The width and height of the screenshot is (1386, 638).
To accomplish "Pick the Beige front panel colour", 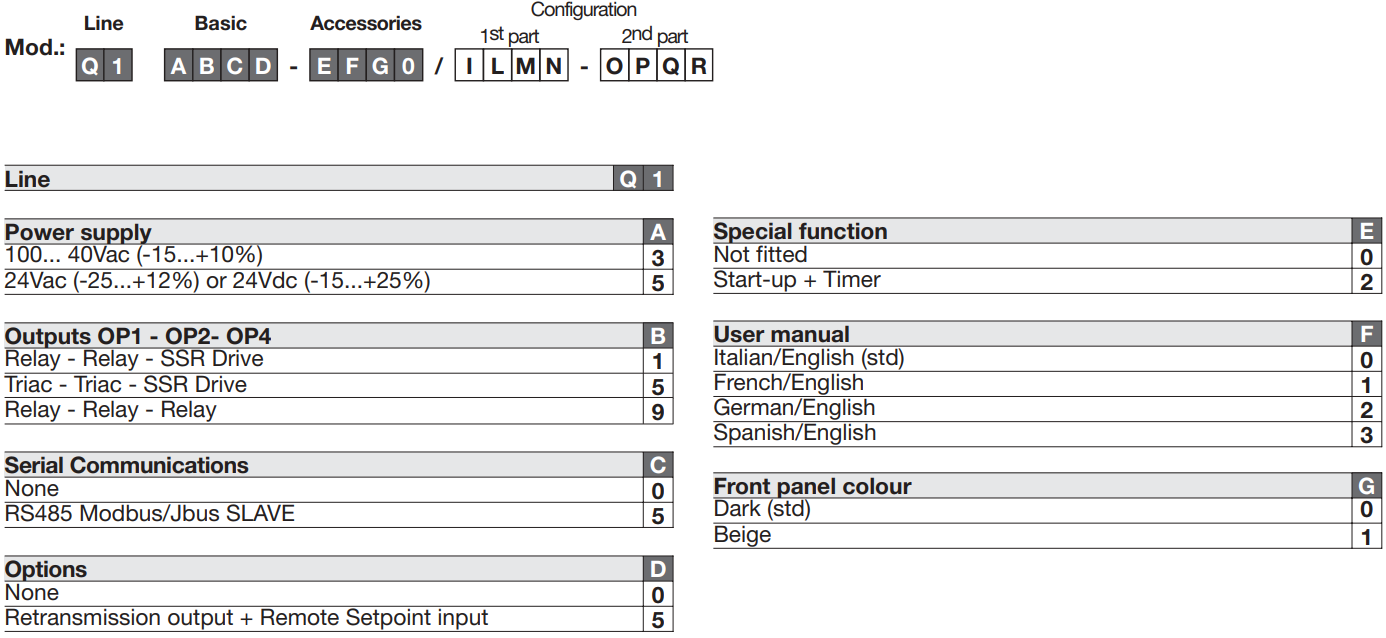I will point(1047,536).
